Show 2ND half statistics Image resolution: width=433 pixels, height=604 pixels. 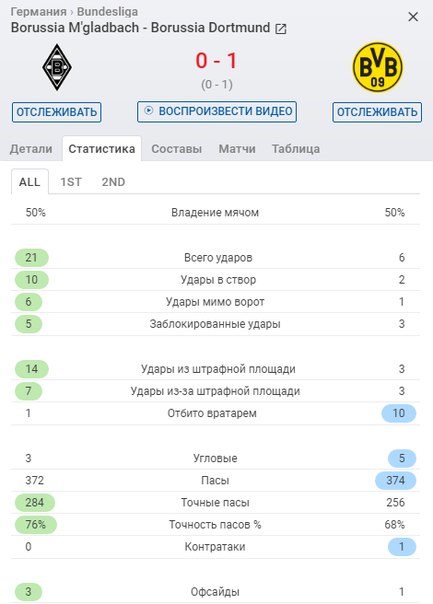pos(113,182)
